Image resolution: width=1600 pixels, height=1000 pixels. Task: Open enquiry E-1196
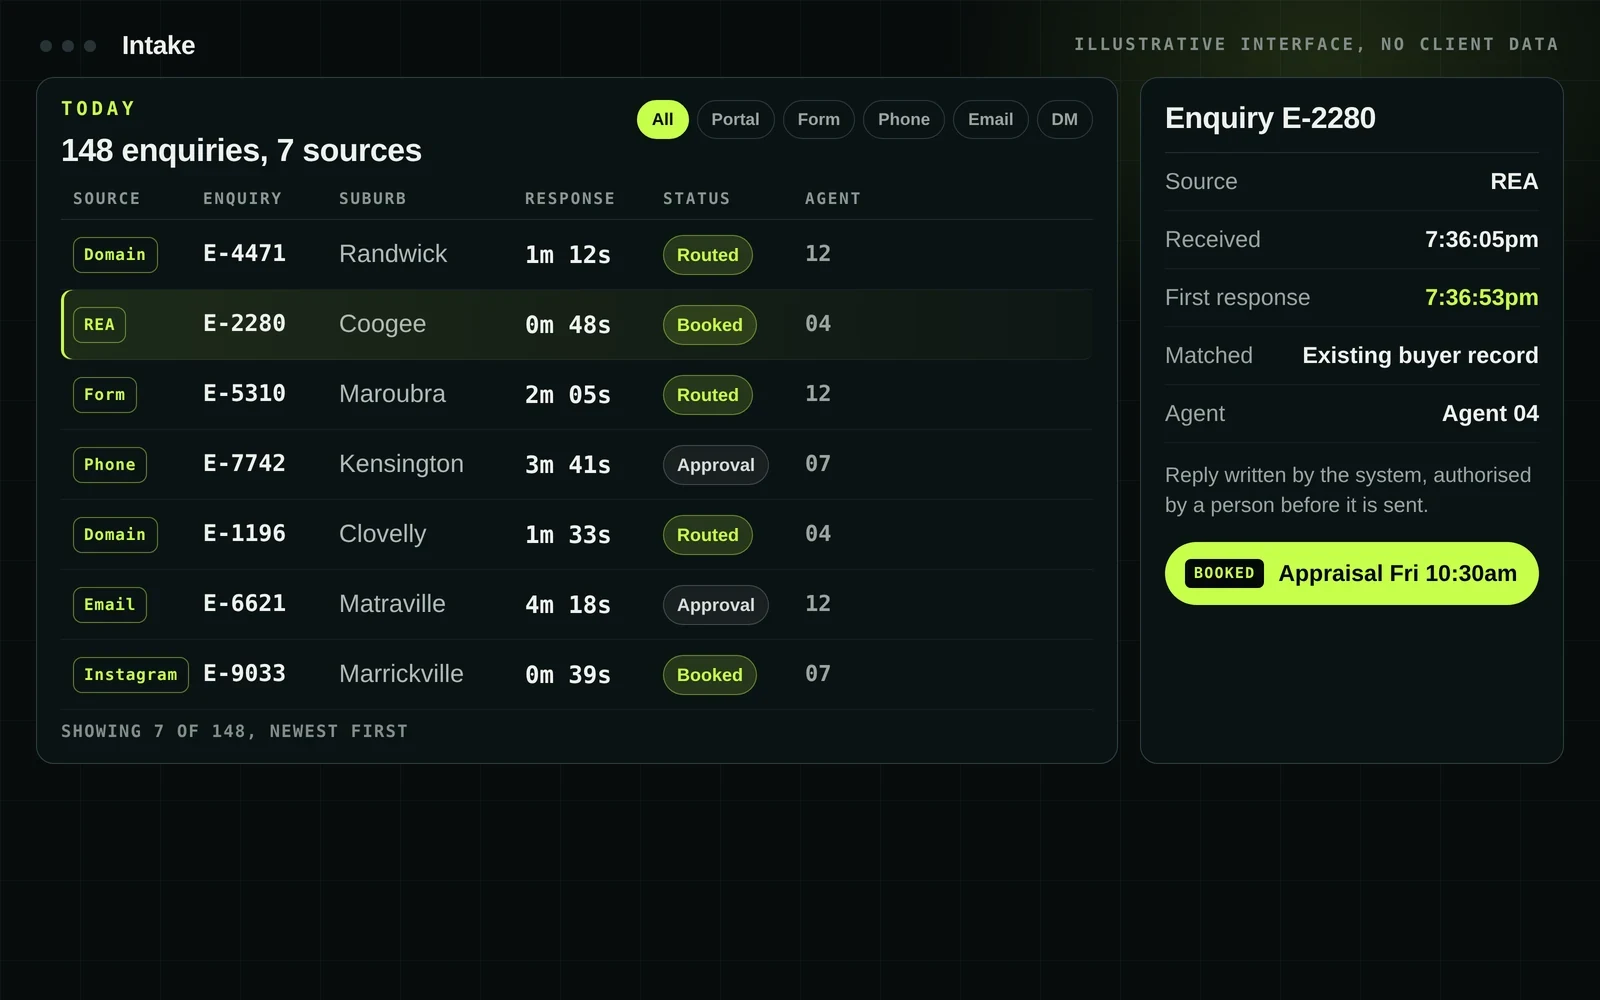coord(244,533)
